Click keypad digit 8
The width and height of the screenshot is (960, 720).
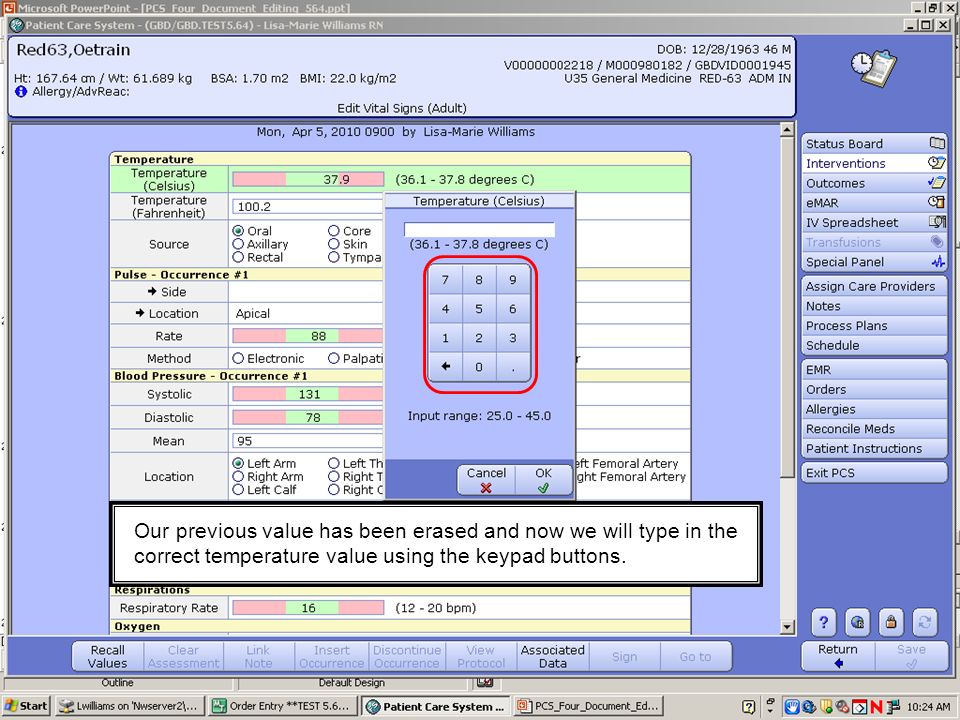[479, 280]
